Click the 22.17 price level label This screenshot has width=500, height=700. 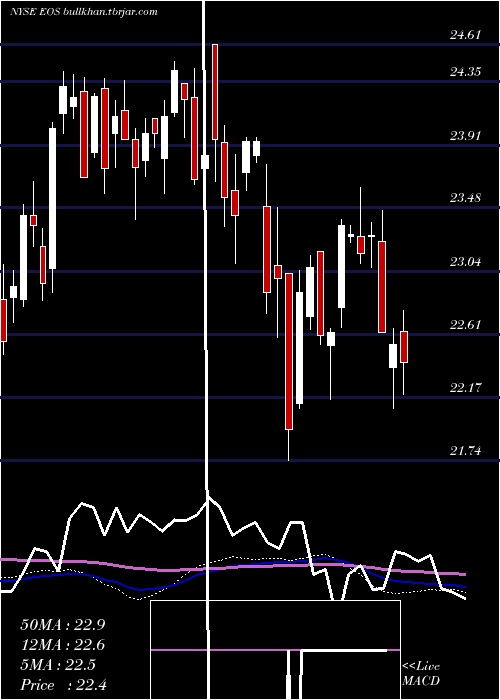point(465,388)
